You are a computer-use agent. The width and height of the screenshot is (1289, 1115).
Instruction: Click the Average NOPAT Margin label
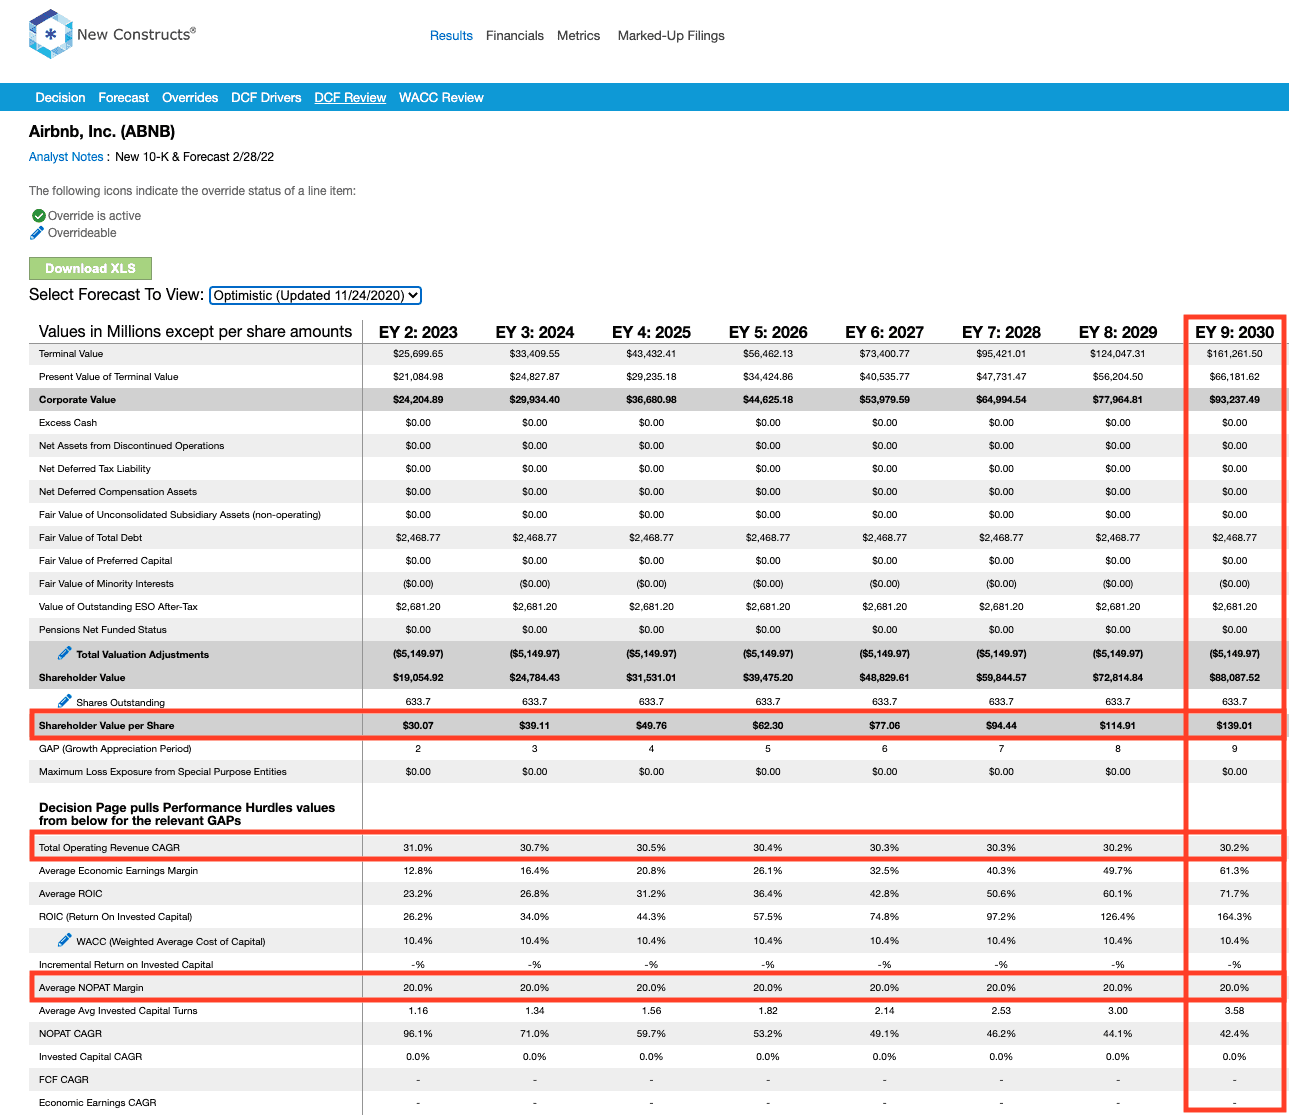91,988
